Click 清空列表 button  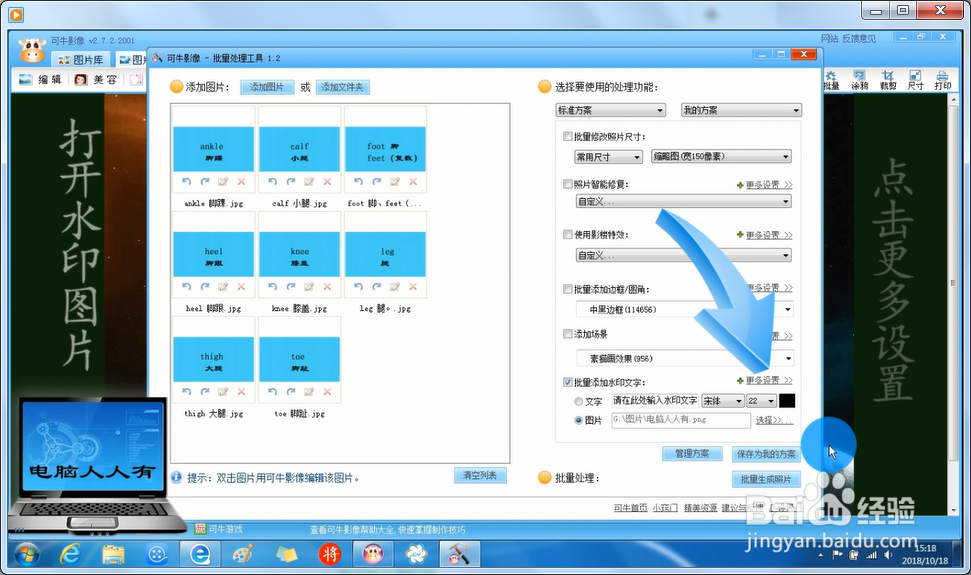[x=480, y=475]
